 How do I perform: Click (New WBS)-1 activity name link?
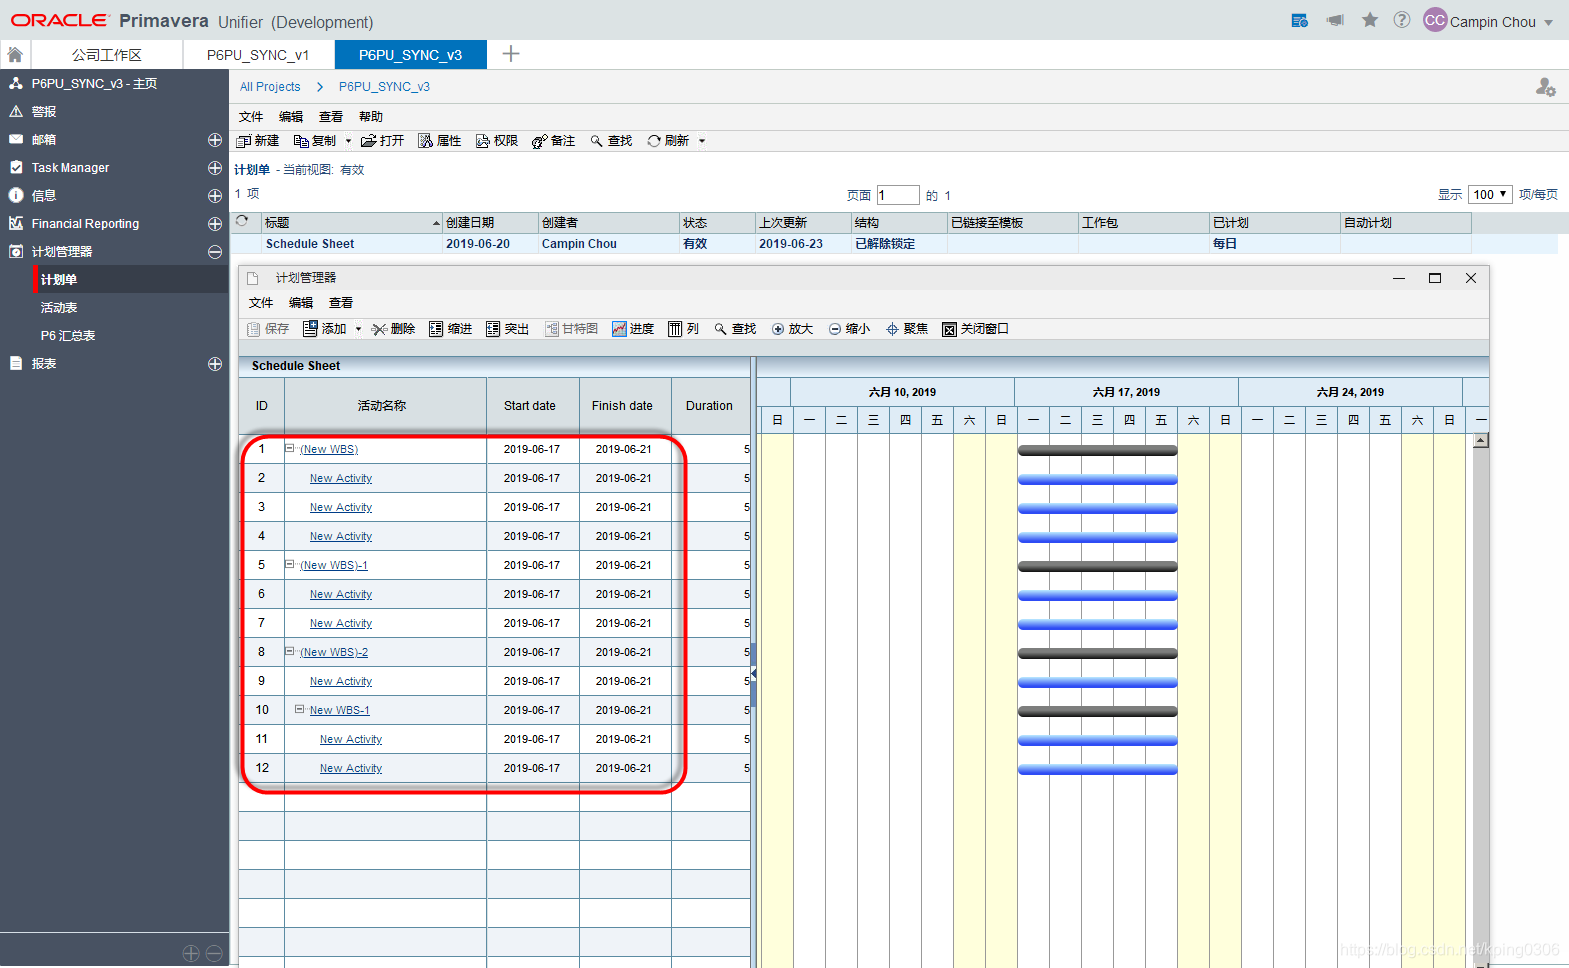tap(334, 565)
